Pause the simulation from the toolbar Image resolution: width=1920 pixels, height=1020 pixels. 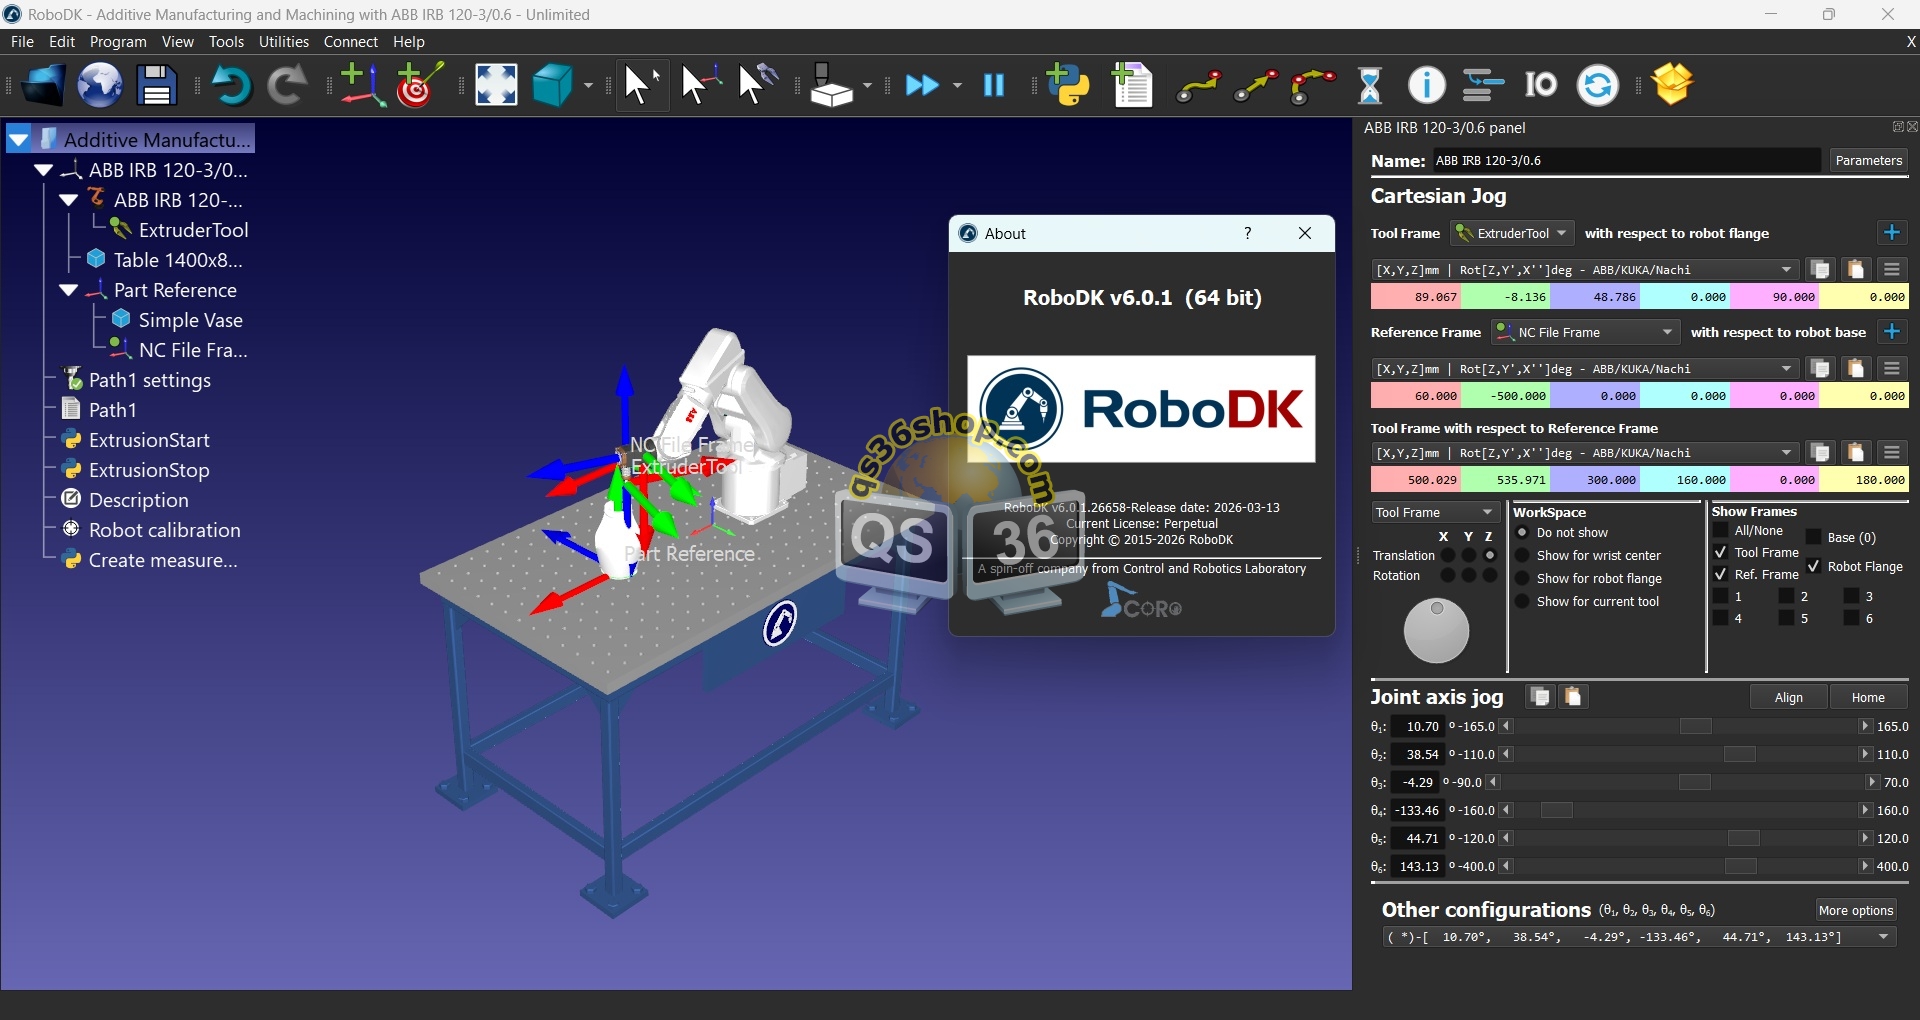[x=994, y=85]
